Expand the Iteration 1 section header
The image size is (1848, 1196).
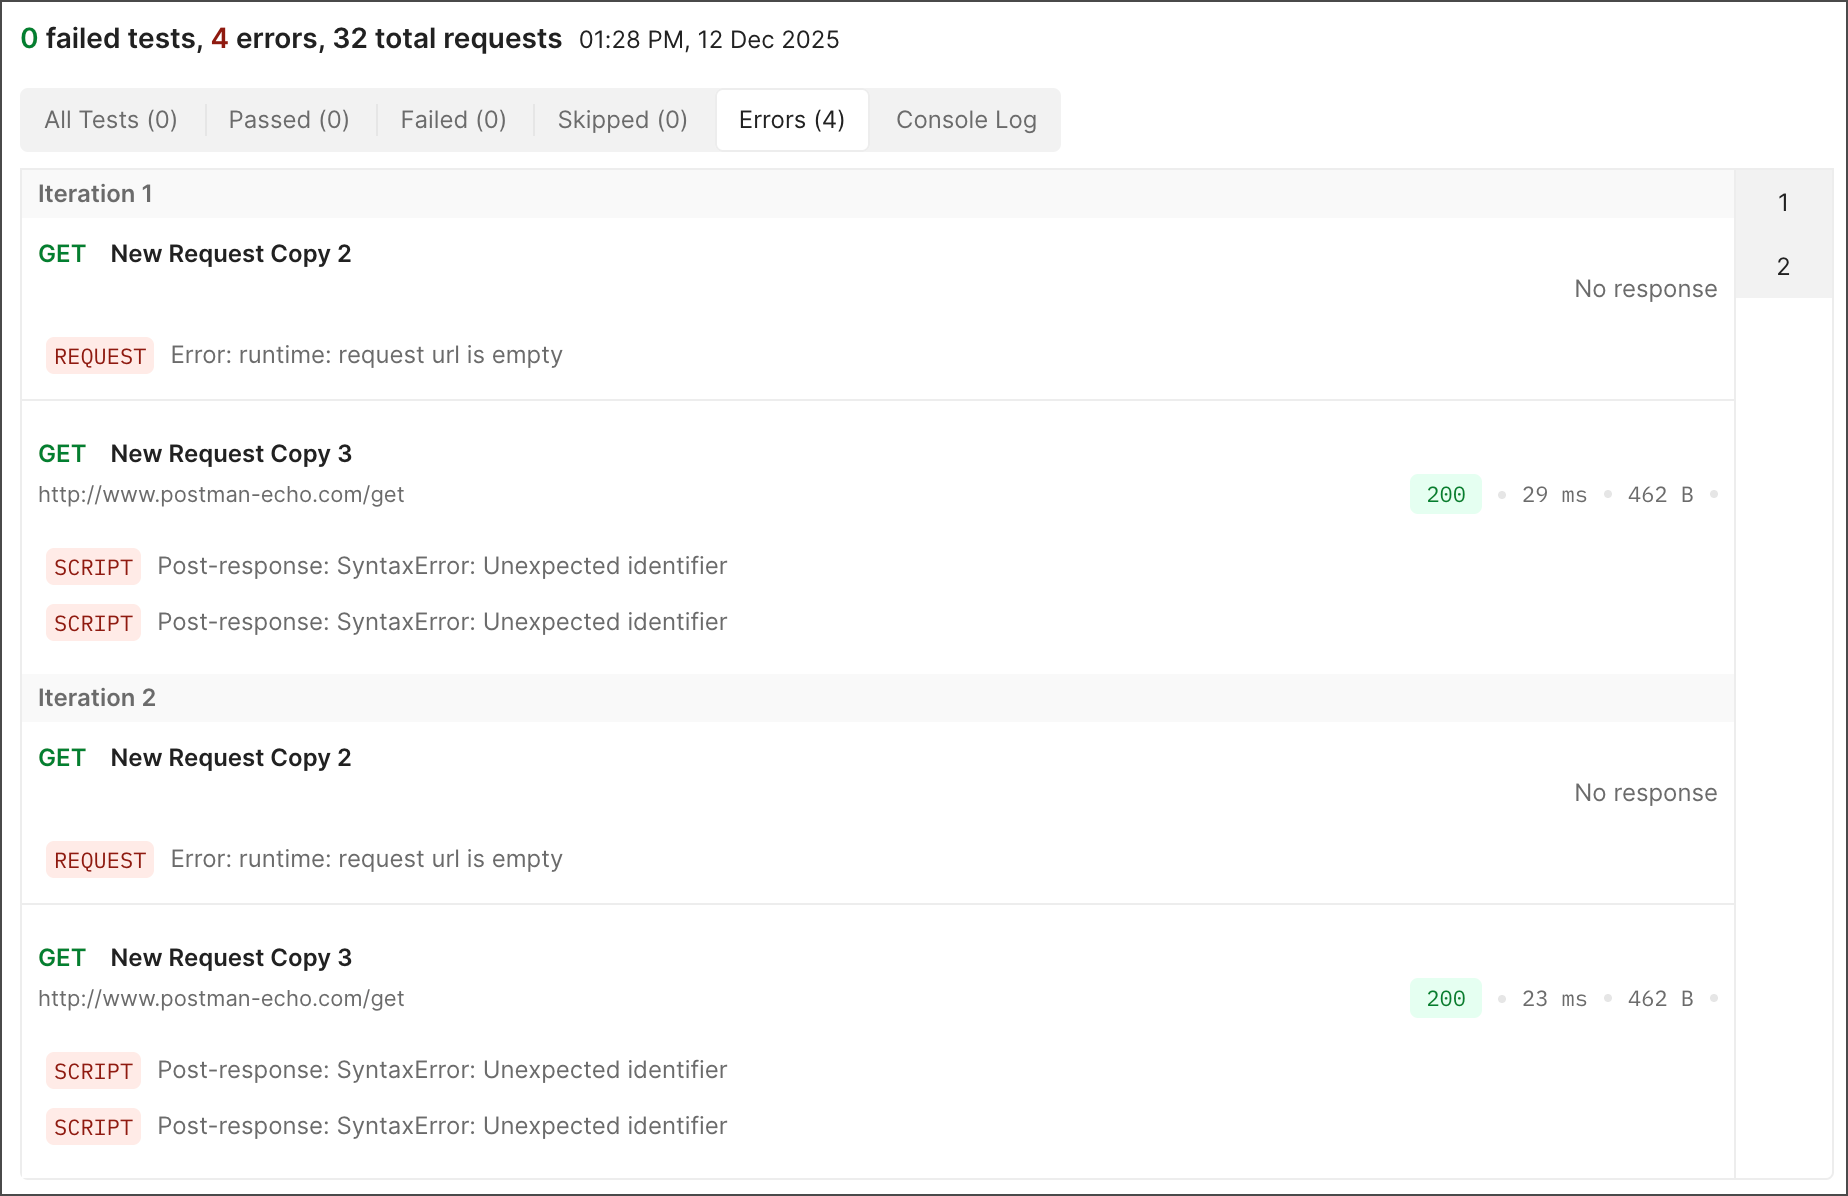coord(95,193)
